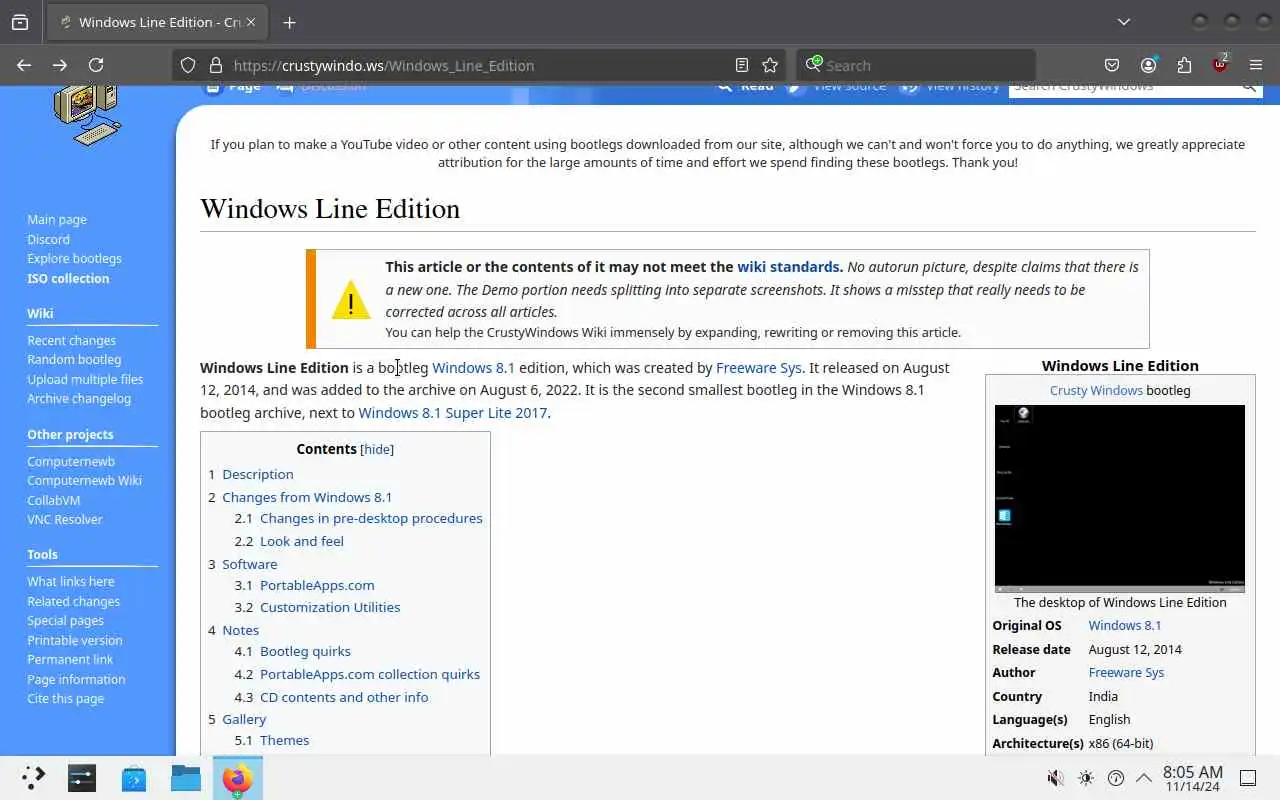Open Cite this page
The image size is (1280, 800).
(x=65, y=699)
